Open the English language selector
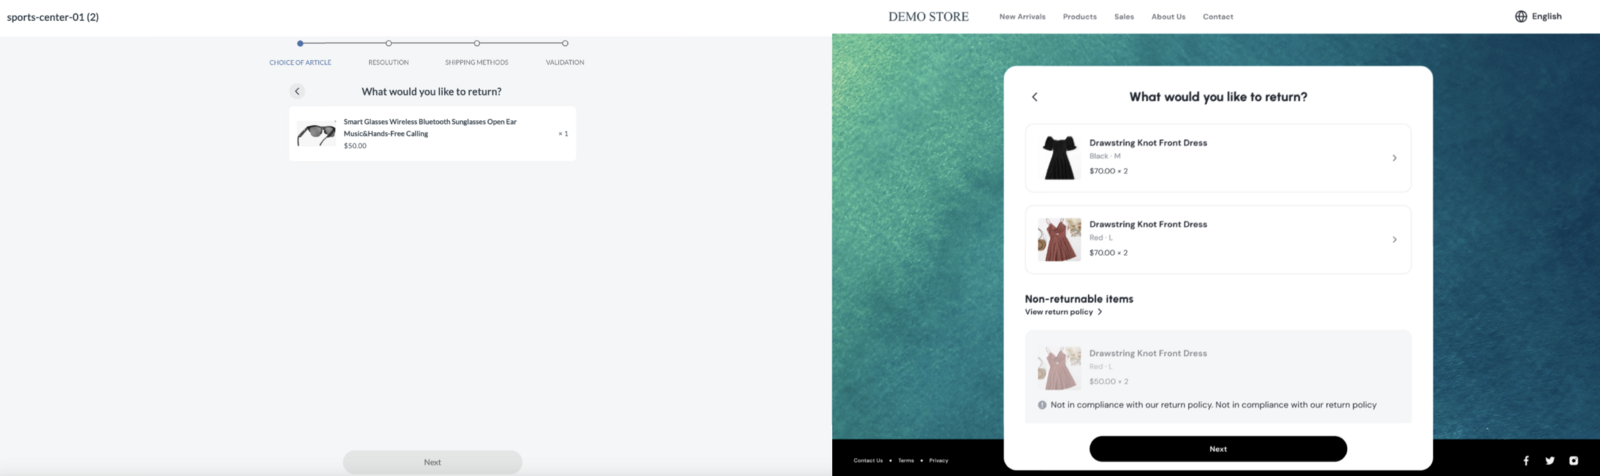 click(x=1538, y=16)
